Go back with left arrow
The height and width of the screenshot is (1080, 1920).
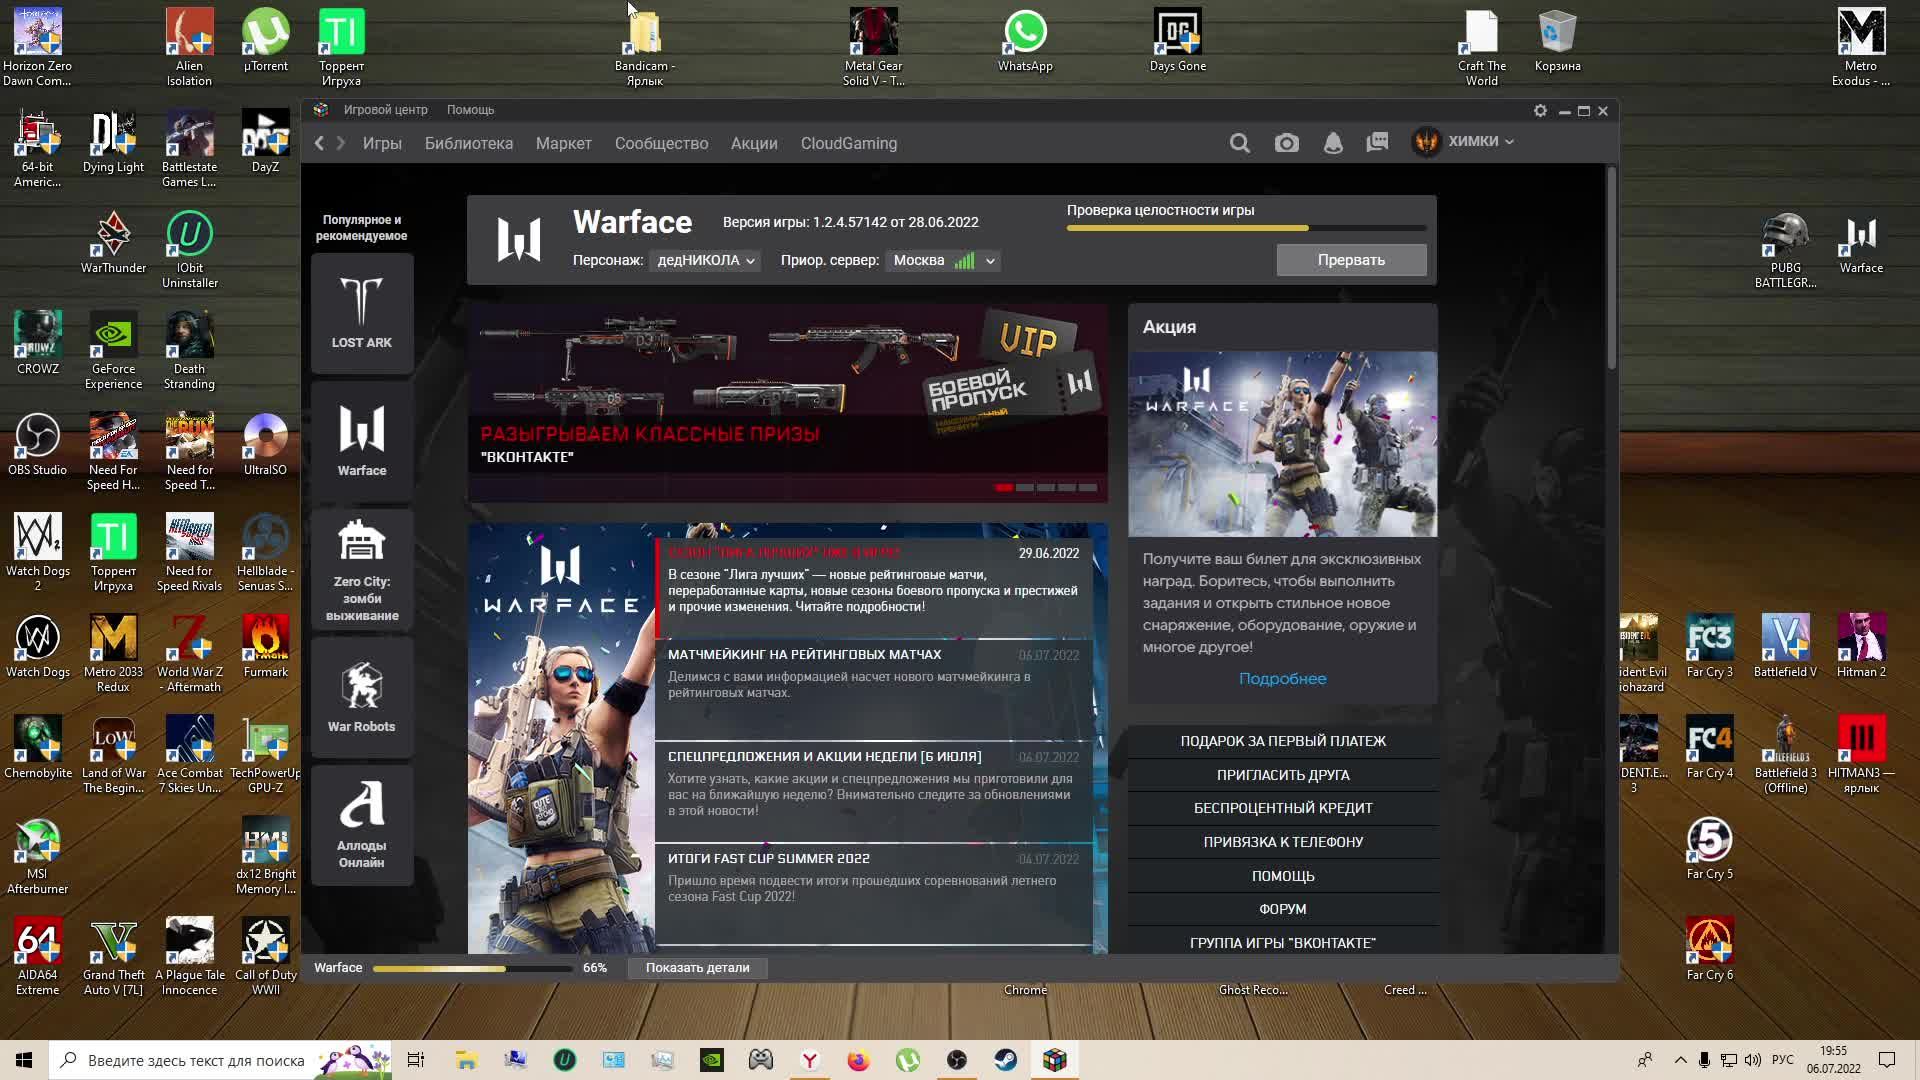[x=319, y=143]
